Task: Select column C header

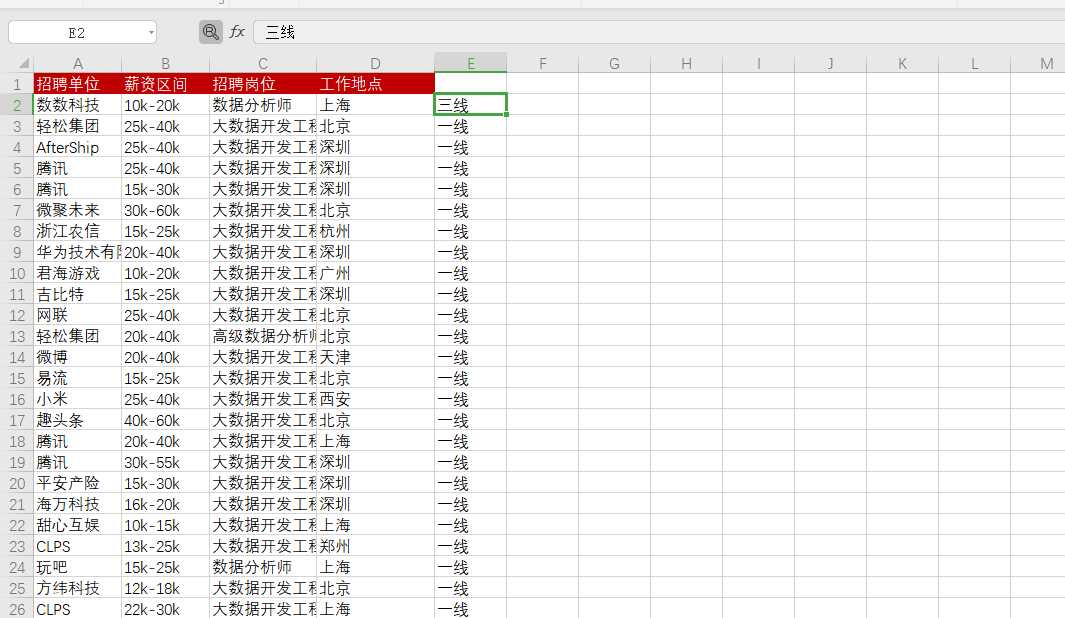Action: tap(263, 63)
